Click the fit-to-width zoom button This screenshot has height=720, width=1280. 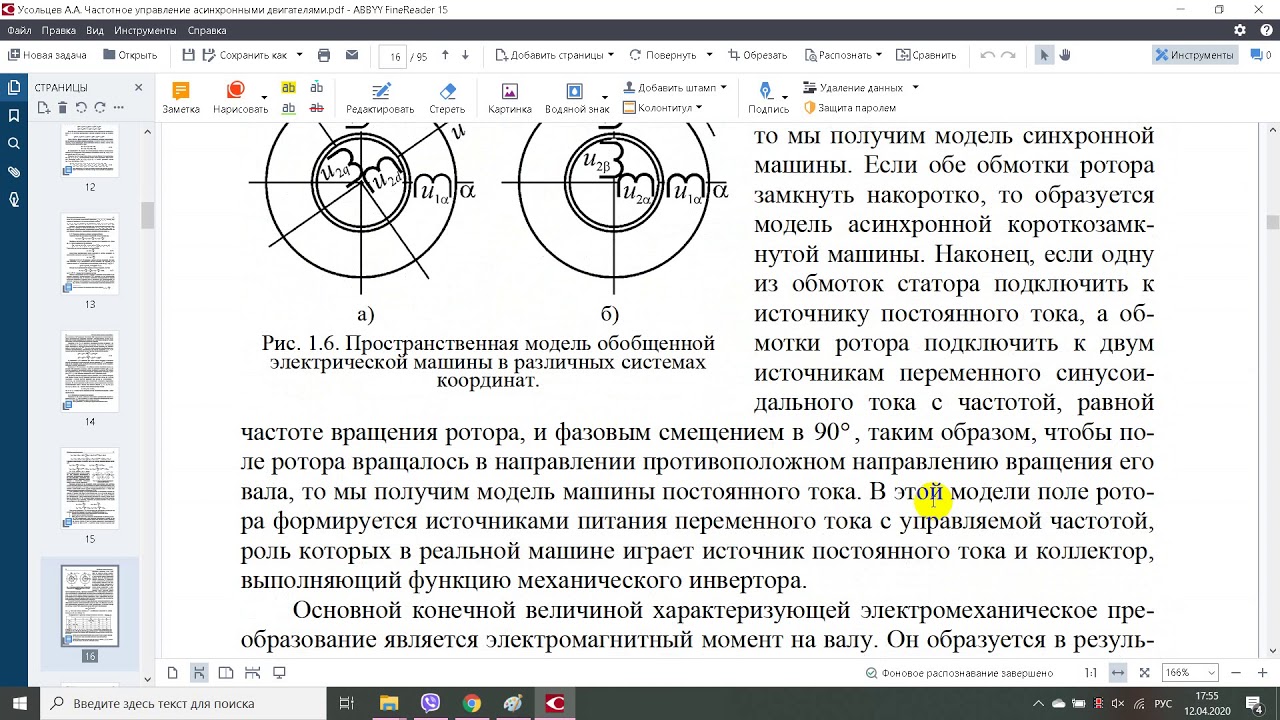pyautogui.click(x=1118, y=673)
